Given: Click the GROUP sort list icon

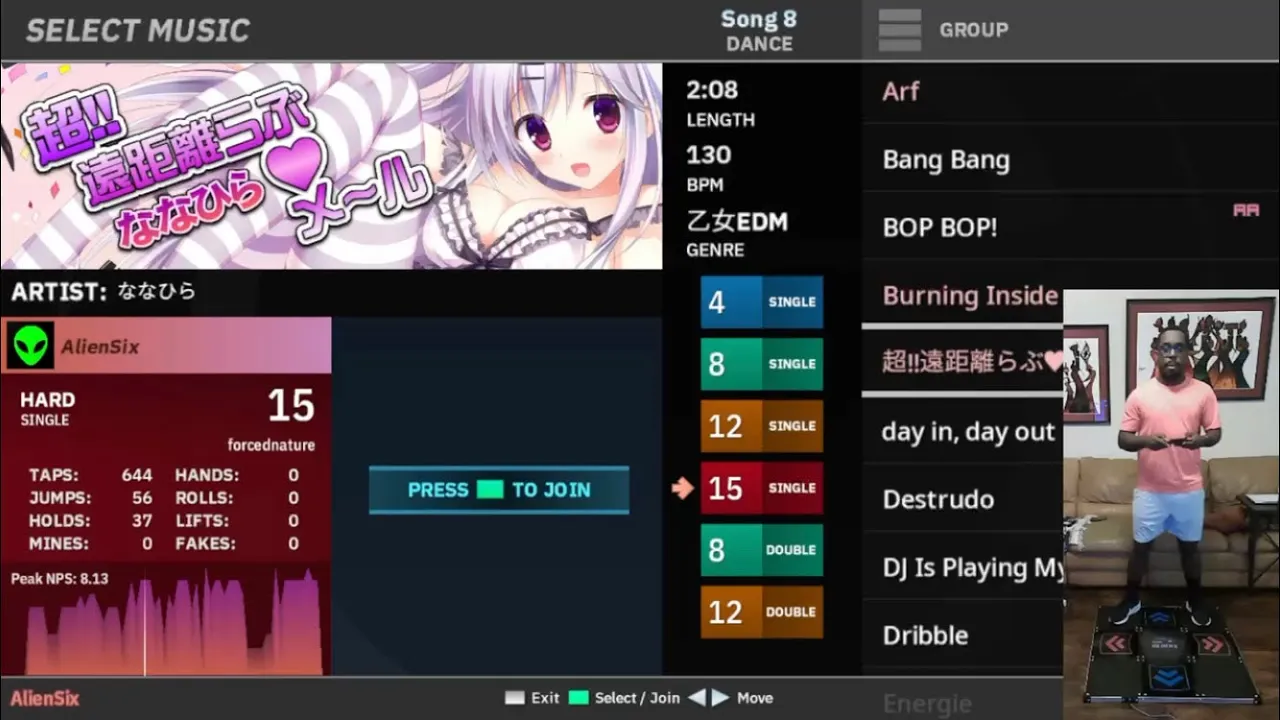Looking at the screenshot, I should 899,30.
